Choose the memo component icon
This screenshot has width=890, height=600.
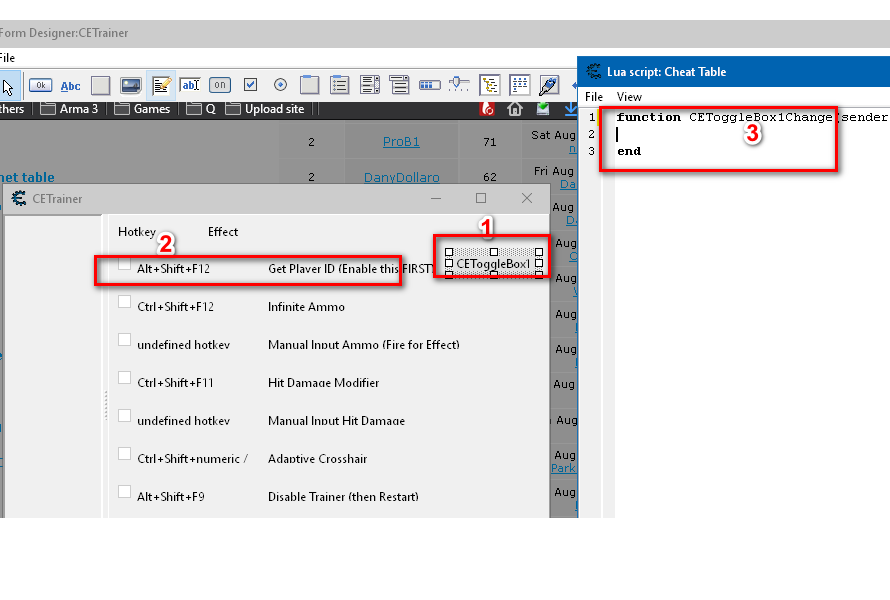coord(160,85)
